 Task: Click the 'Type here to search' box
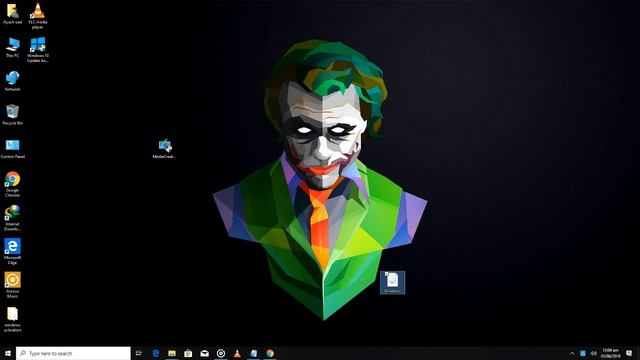pos(73,353)
